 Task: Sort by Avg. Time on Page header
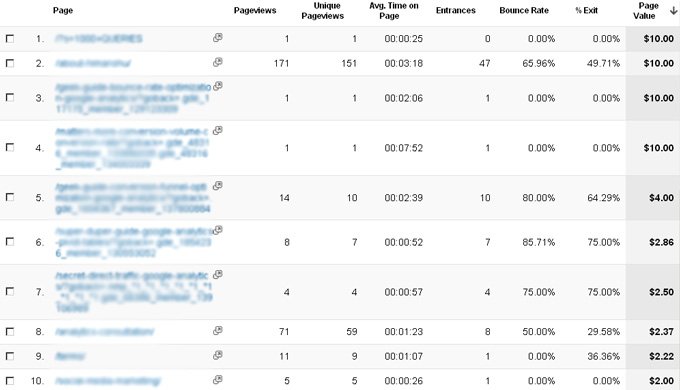click(x=394, y=11)
